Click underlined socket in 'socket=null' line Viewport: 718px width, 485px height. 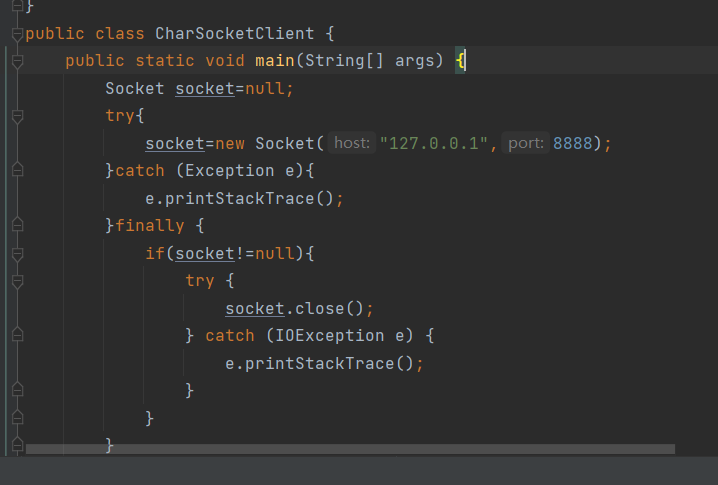[205, 88]
